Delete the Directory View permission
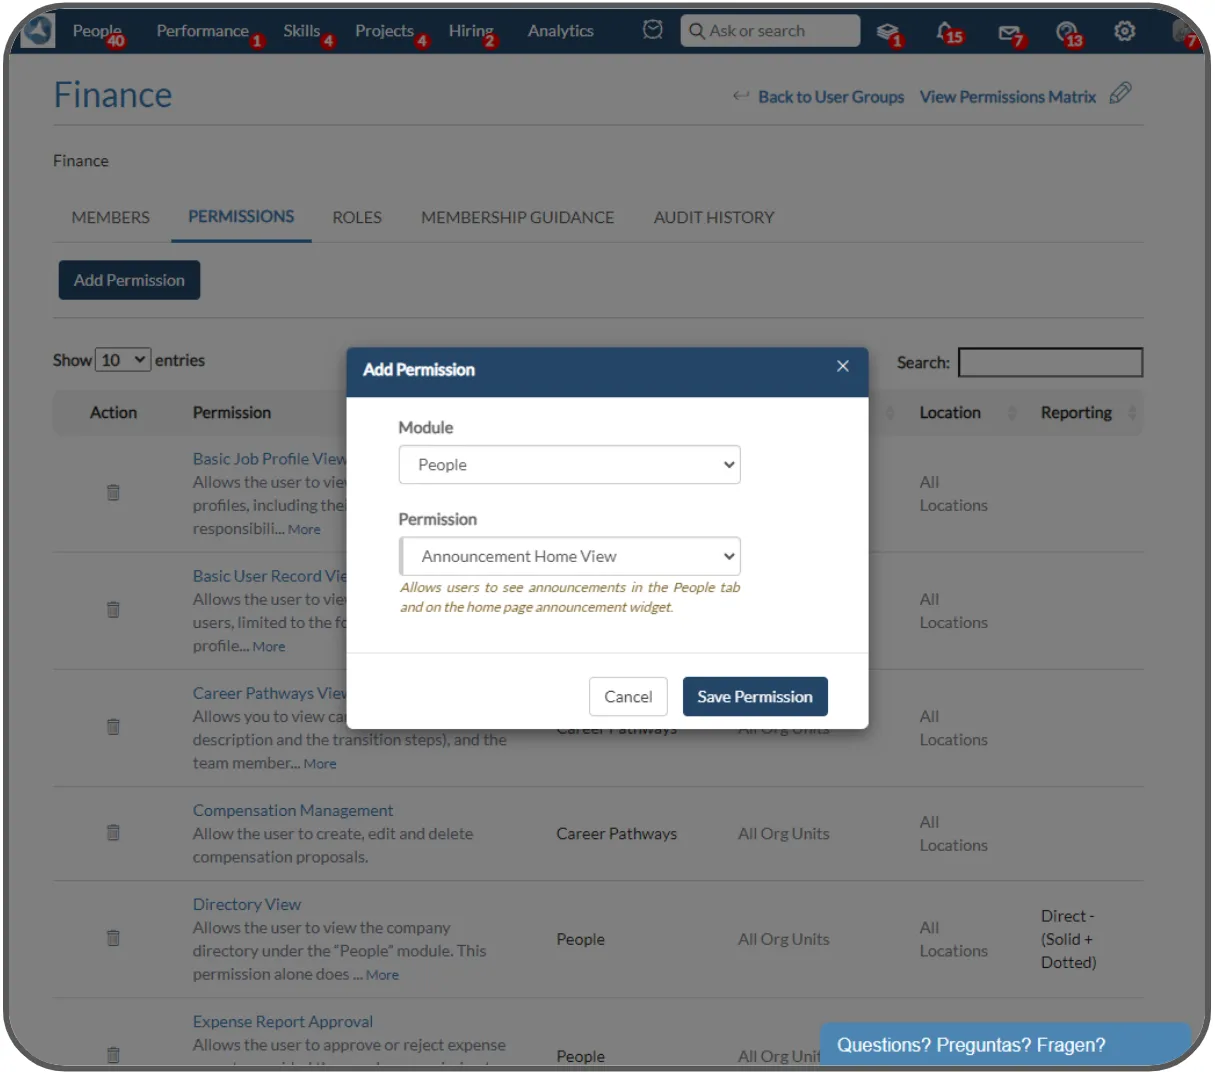 click(113, 937)
